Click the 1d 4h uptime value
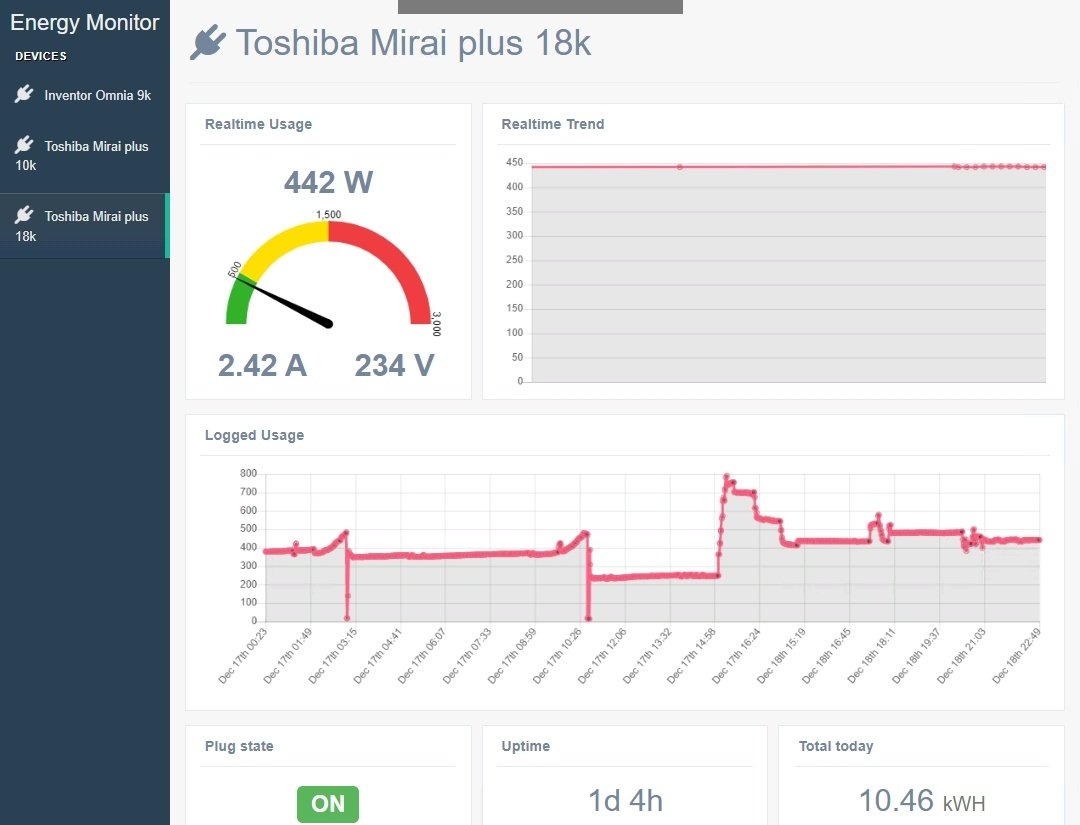1080x825 pixels. coord(625,801)
